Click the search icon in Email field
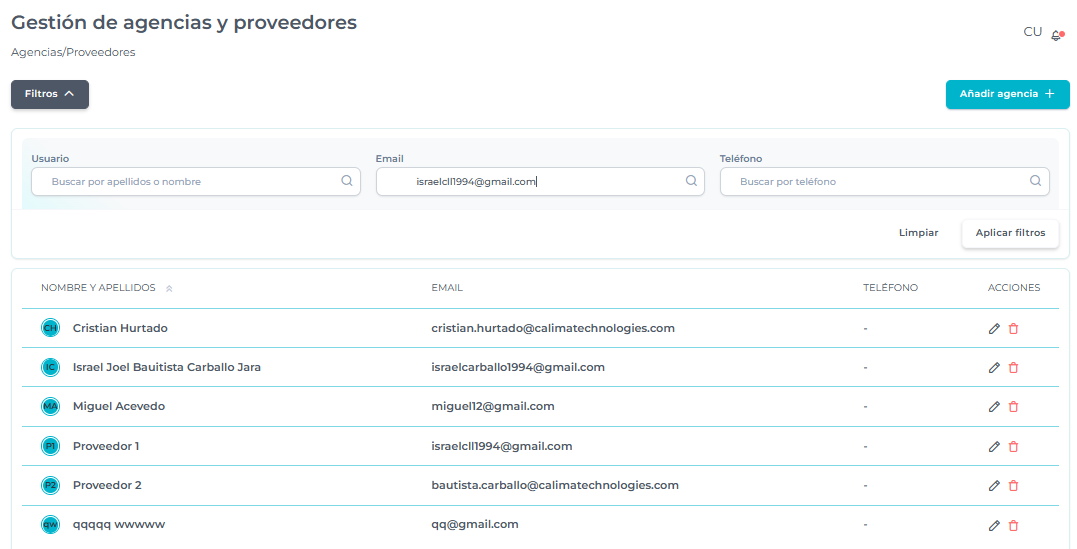 click(x=691, y=181)
